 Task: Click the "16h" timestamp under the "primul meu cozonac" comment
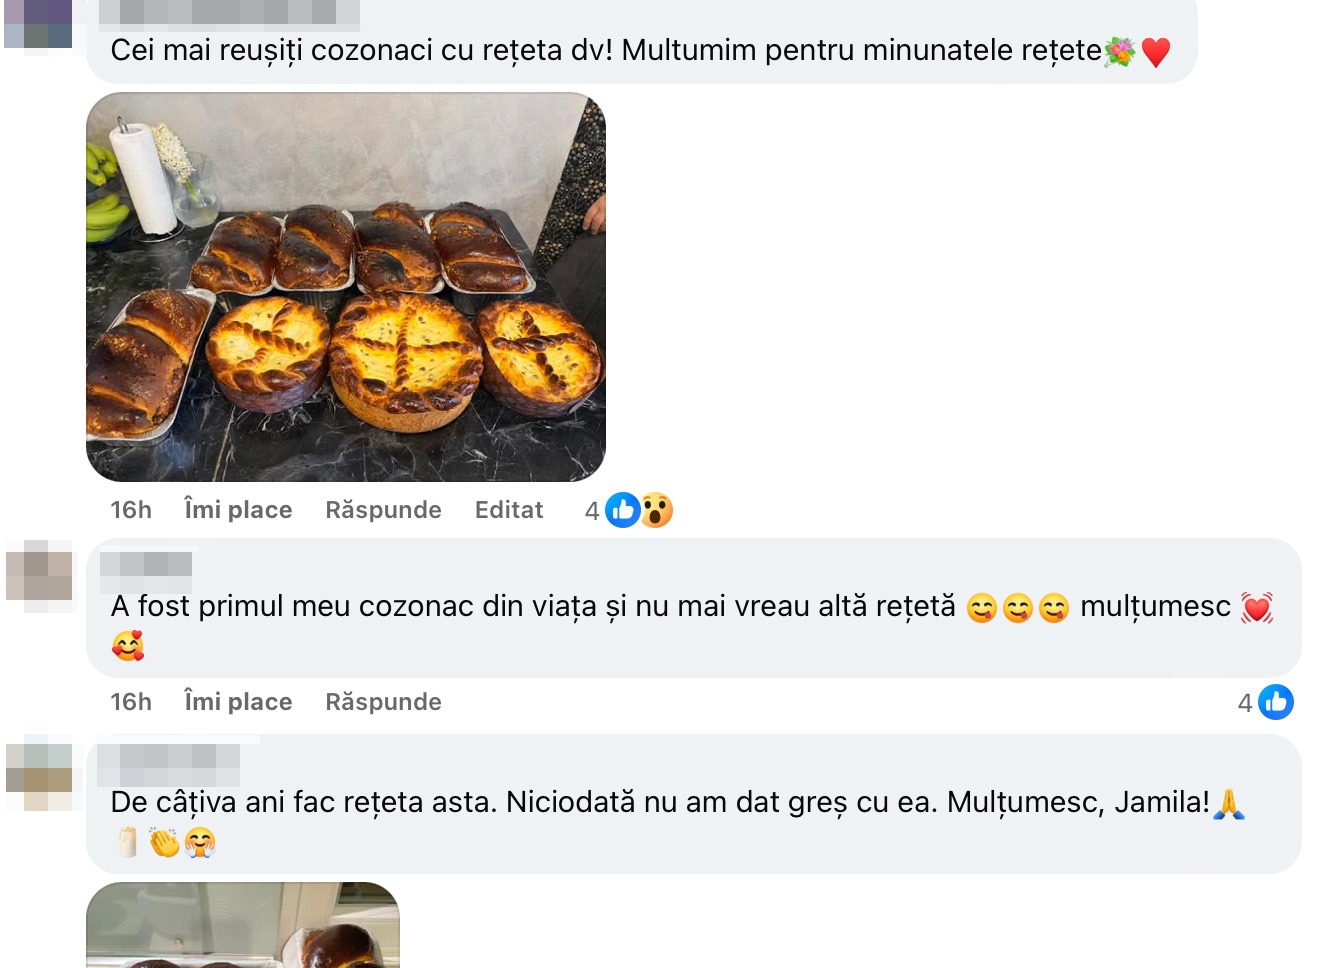(x=131, y=702)
